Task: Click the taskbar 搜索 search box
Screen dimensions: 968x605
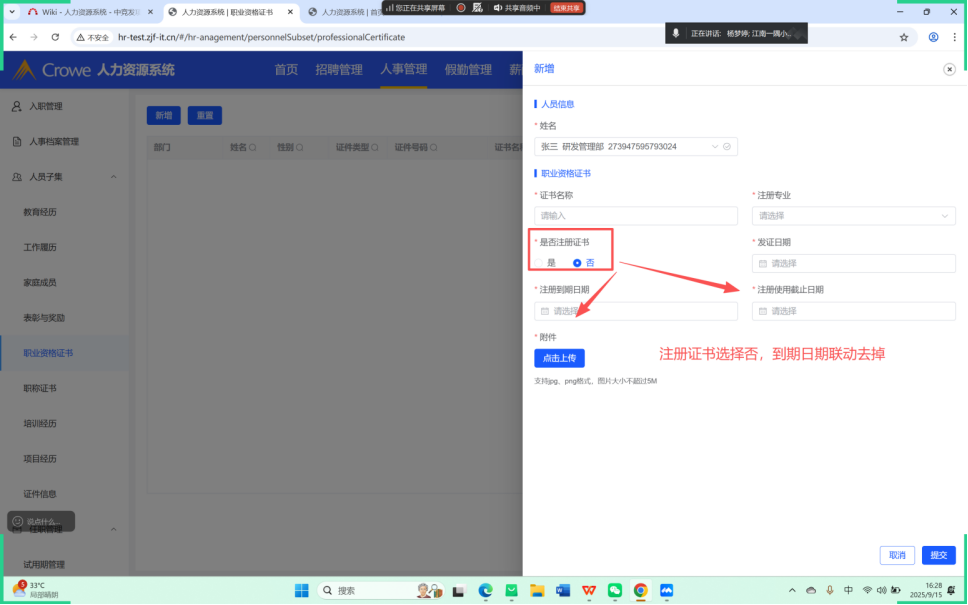Action: 380,591
